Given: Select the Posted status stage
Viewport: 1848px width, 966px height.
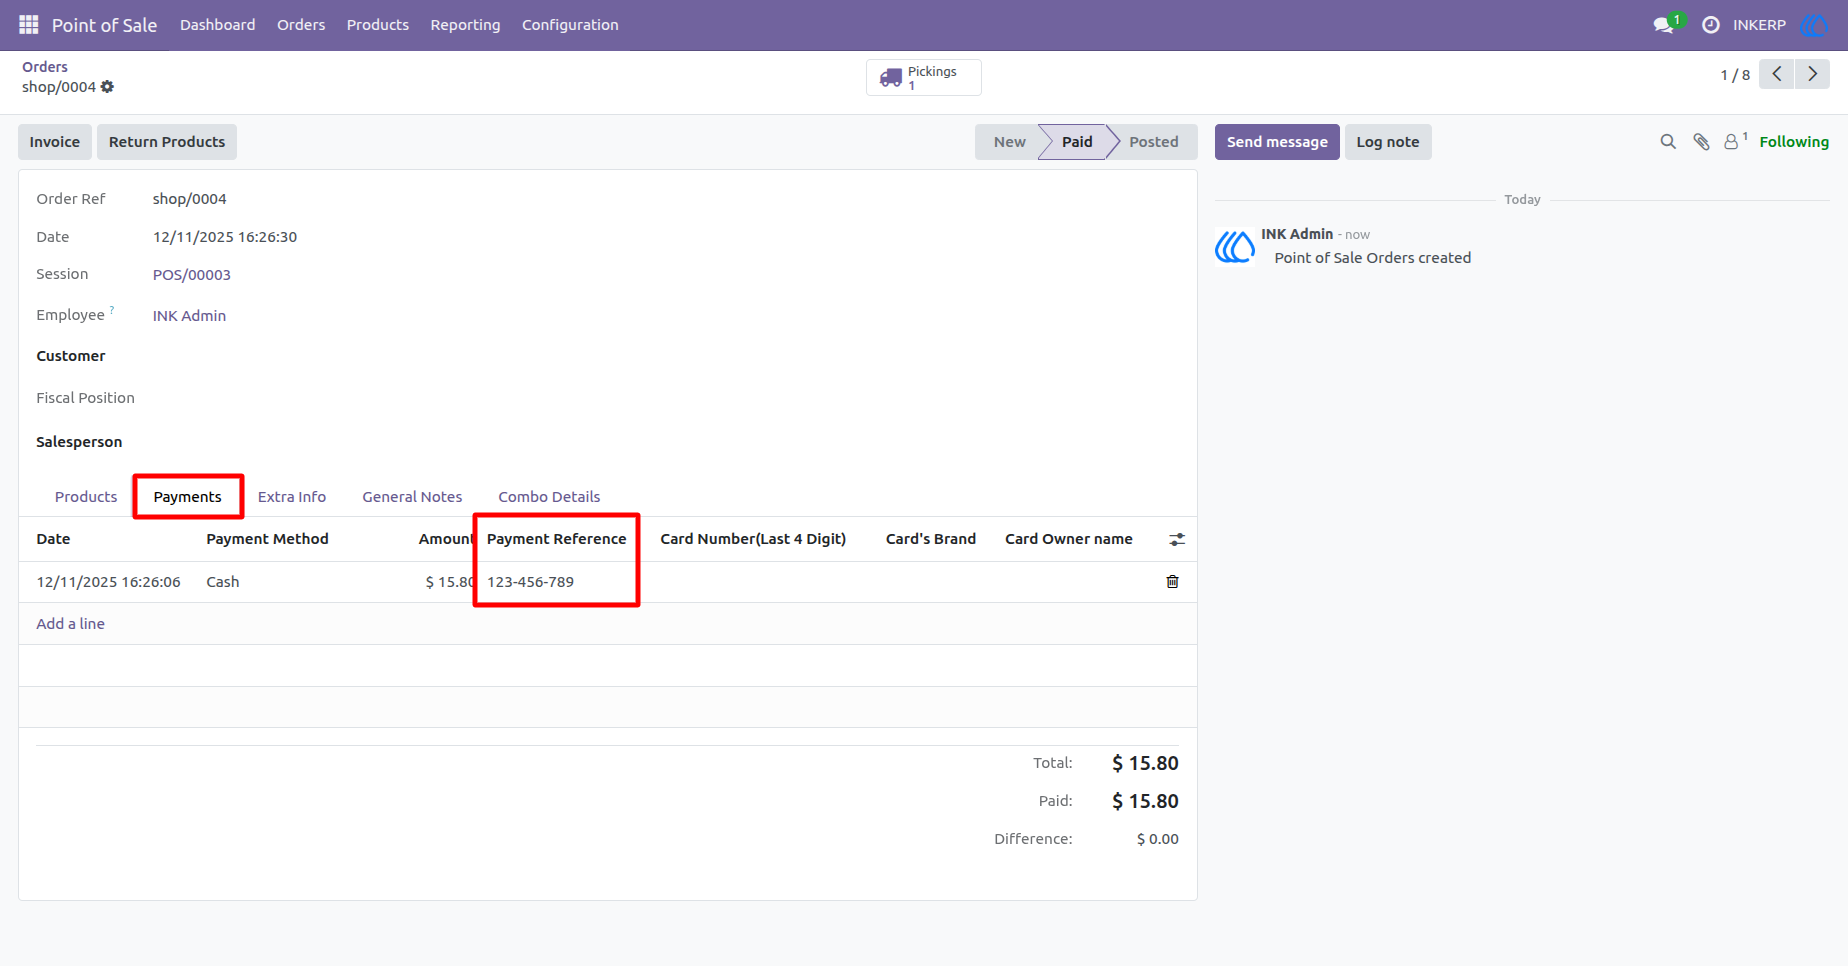Looking at the screenshot, I should [1153, 142].
